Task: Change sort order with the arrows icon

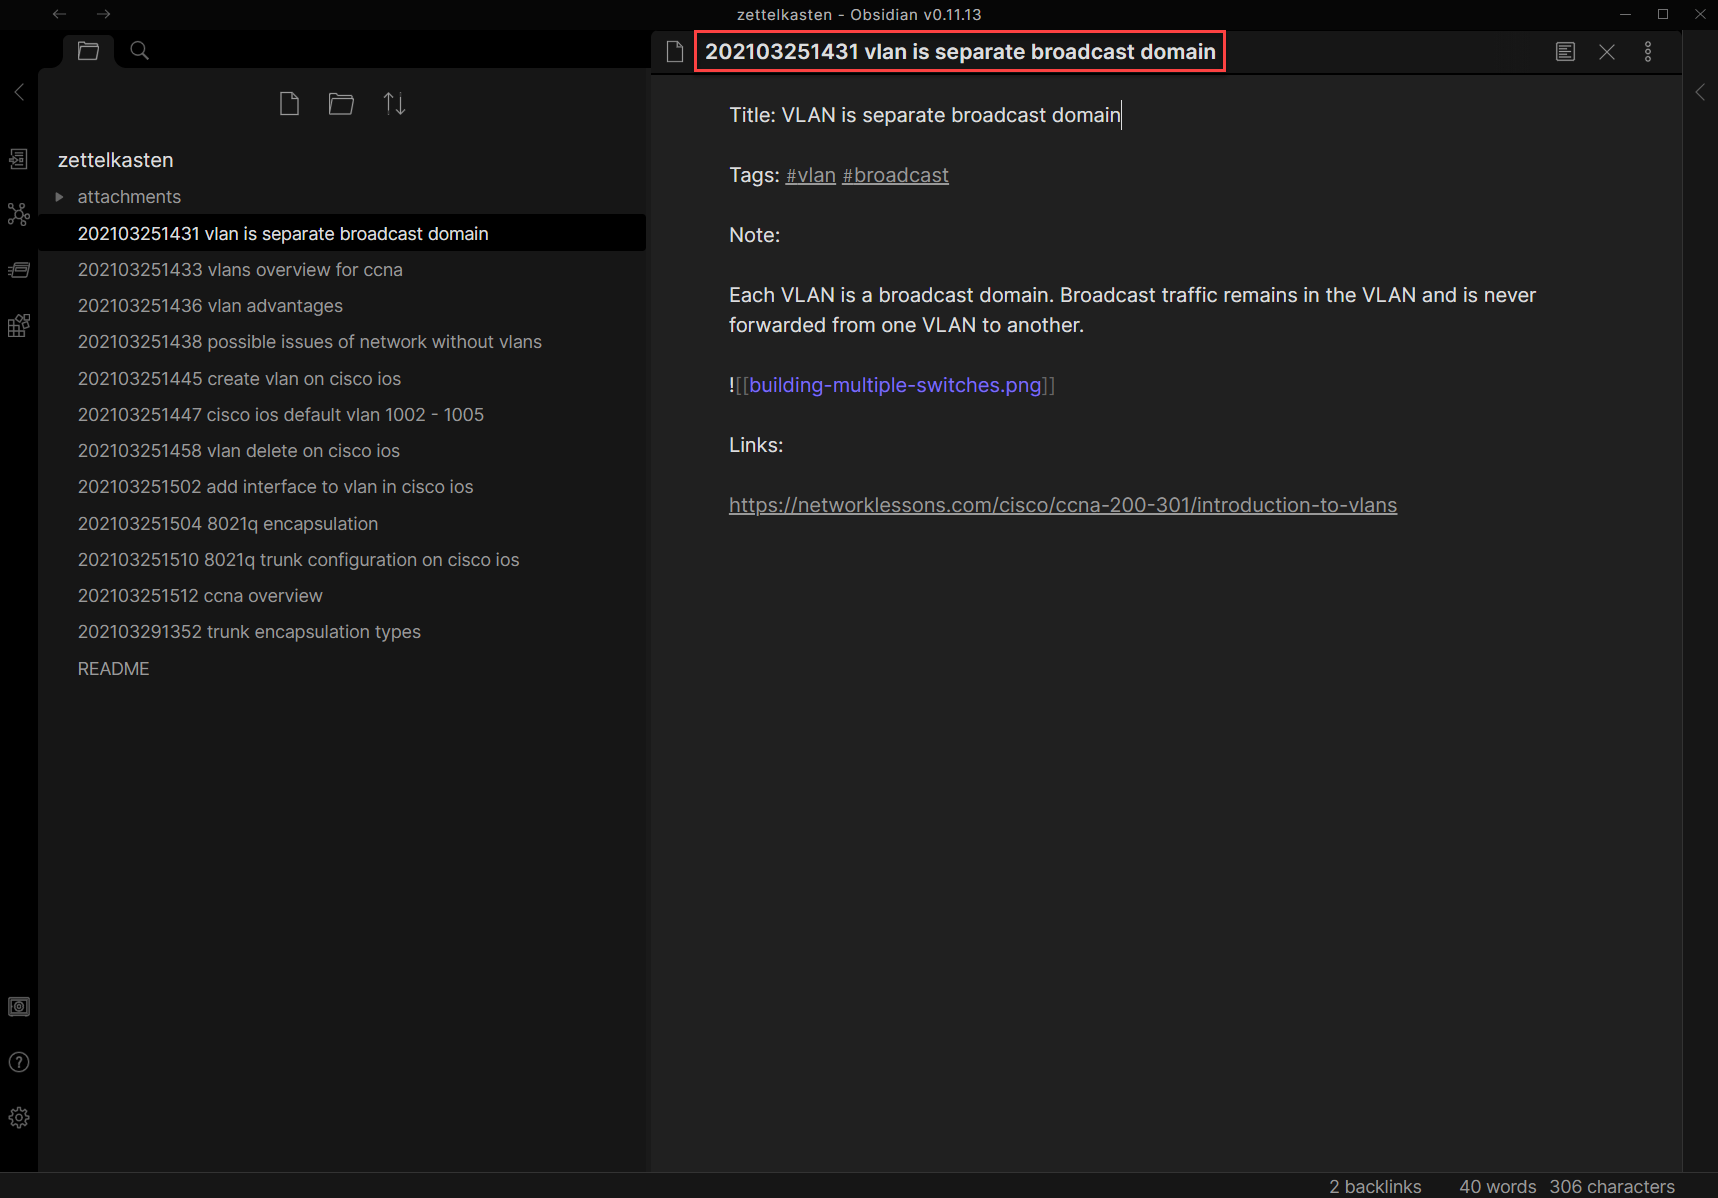Action: click(x=394, y=103)
